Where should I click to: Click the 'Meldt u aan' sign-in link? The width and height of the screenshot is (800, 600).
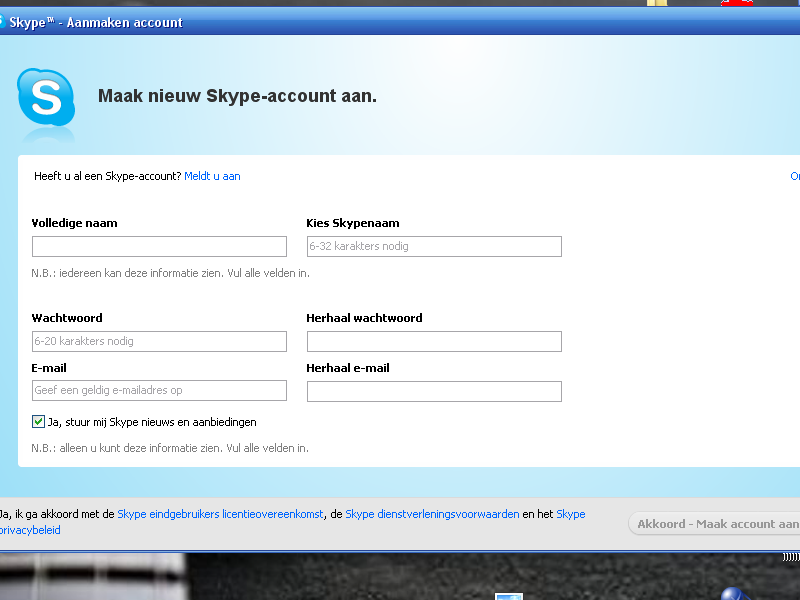coord(212,176)
